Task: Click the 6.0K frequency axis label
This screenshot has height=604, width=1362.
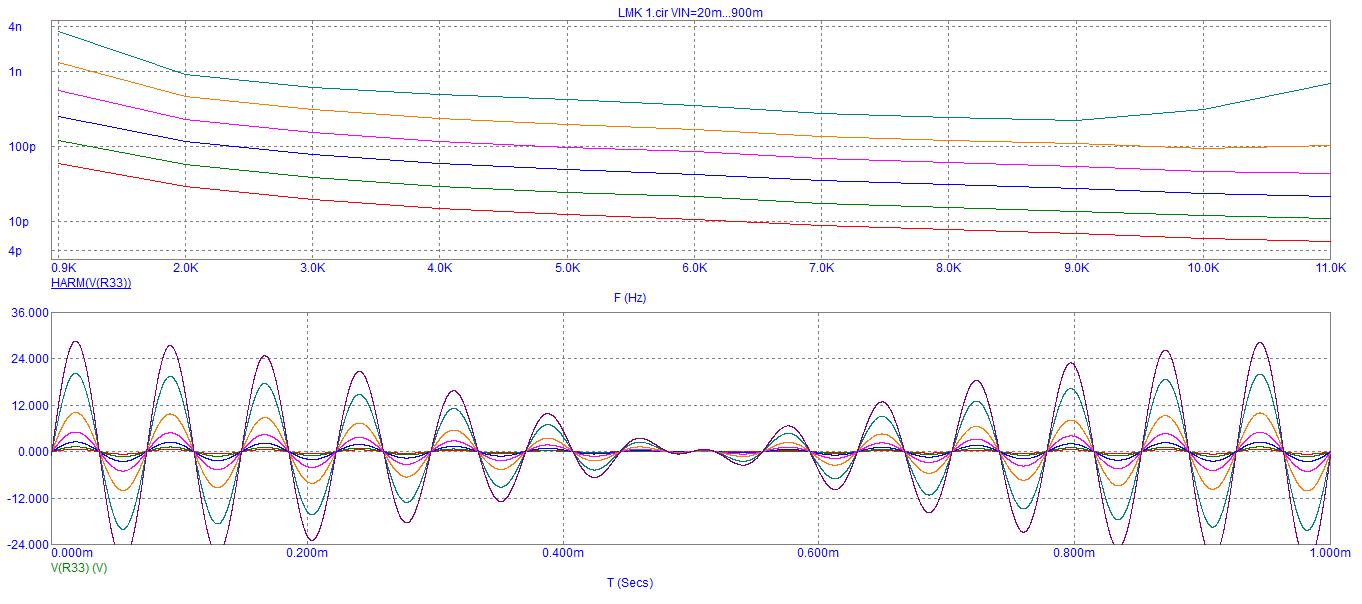Action: 694,269
